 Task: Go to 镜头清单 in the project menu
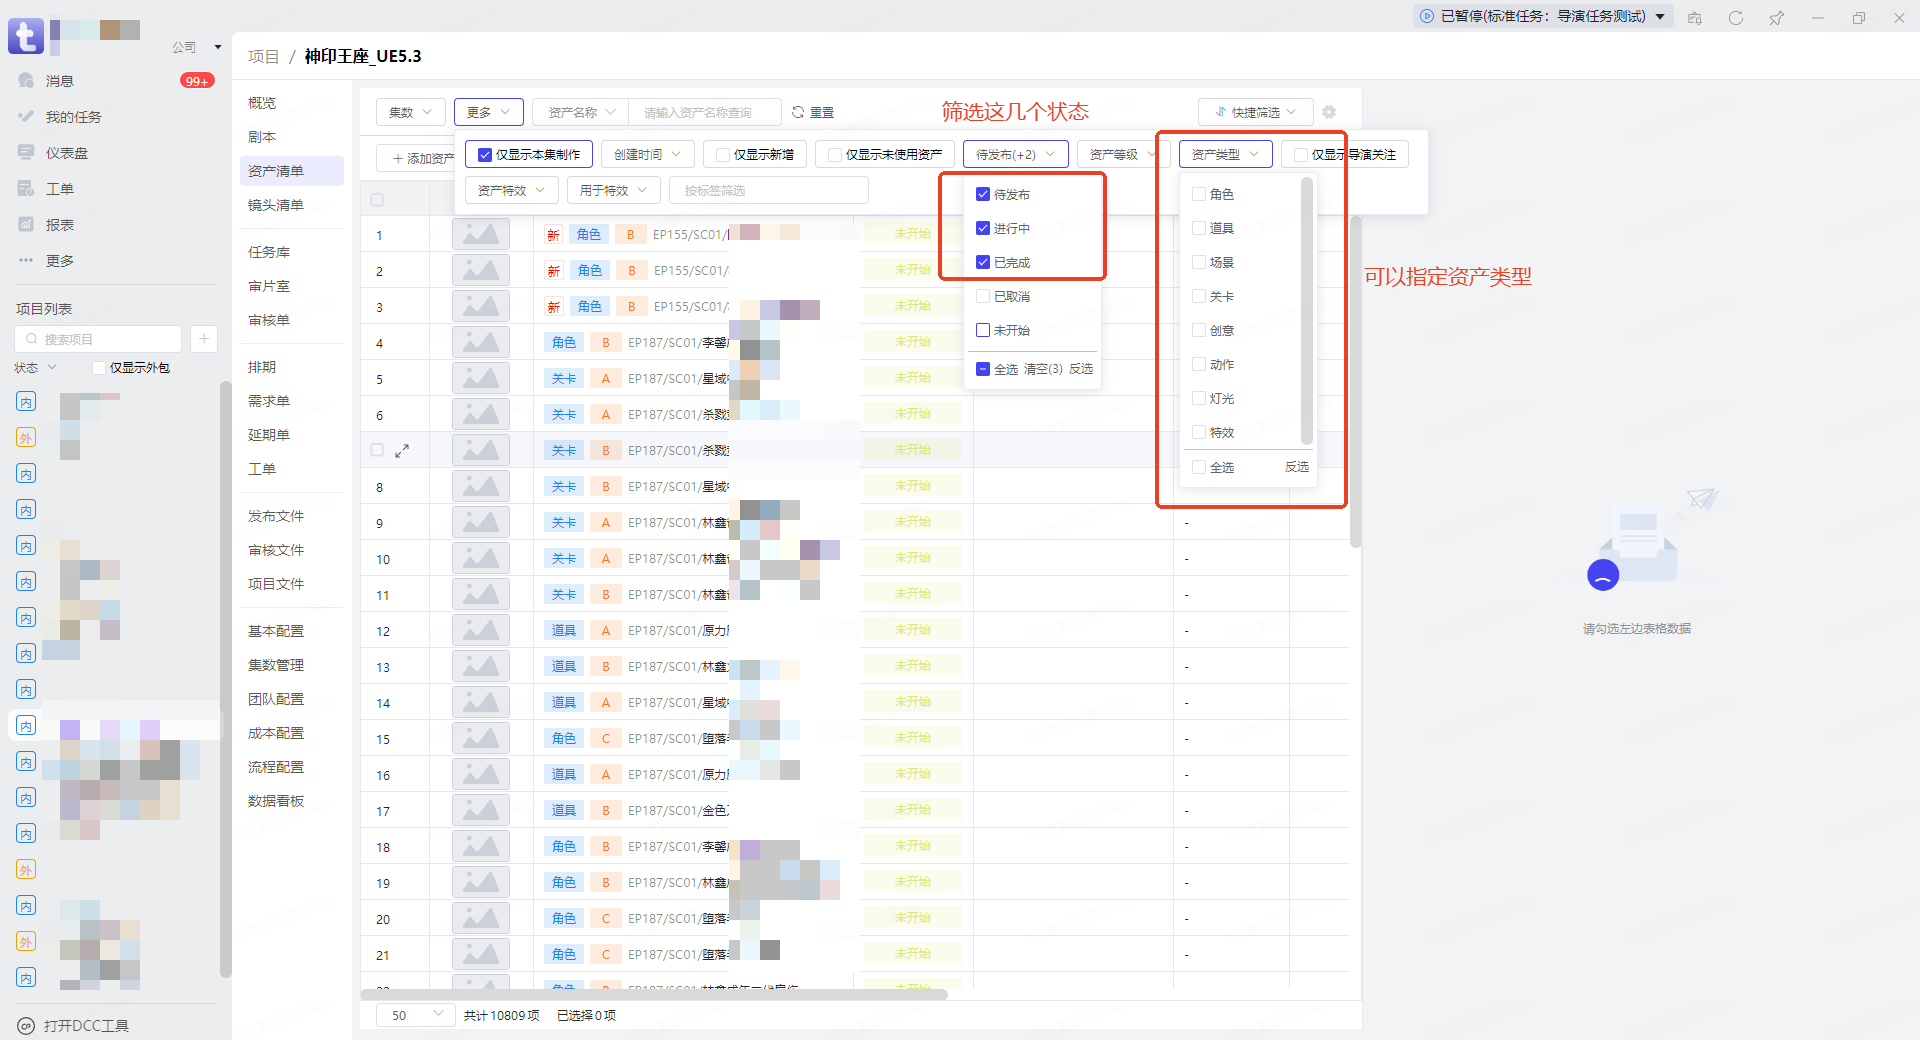tap(276, 205)
